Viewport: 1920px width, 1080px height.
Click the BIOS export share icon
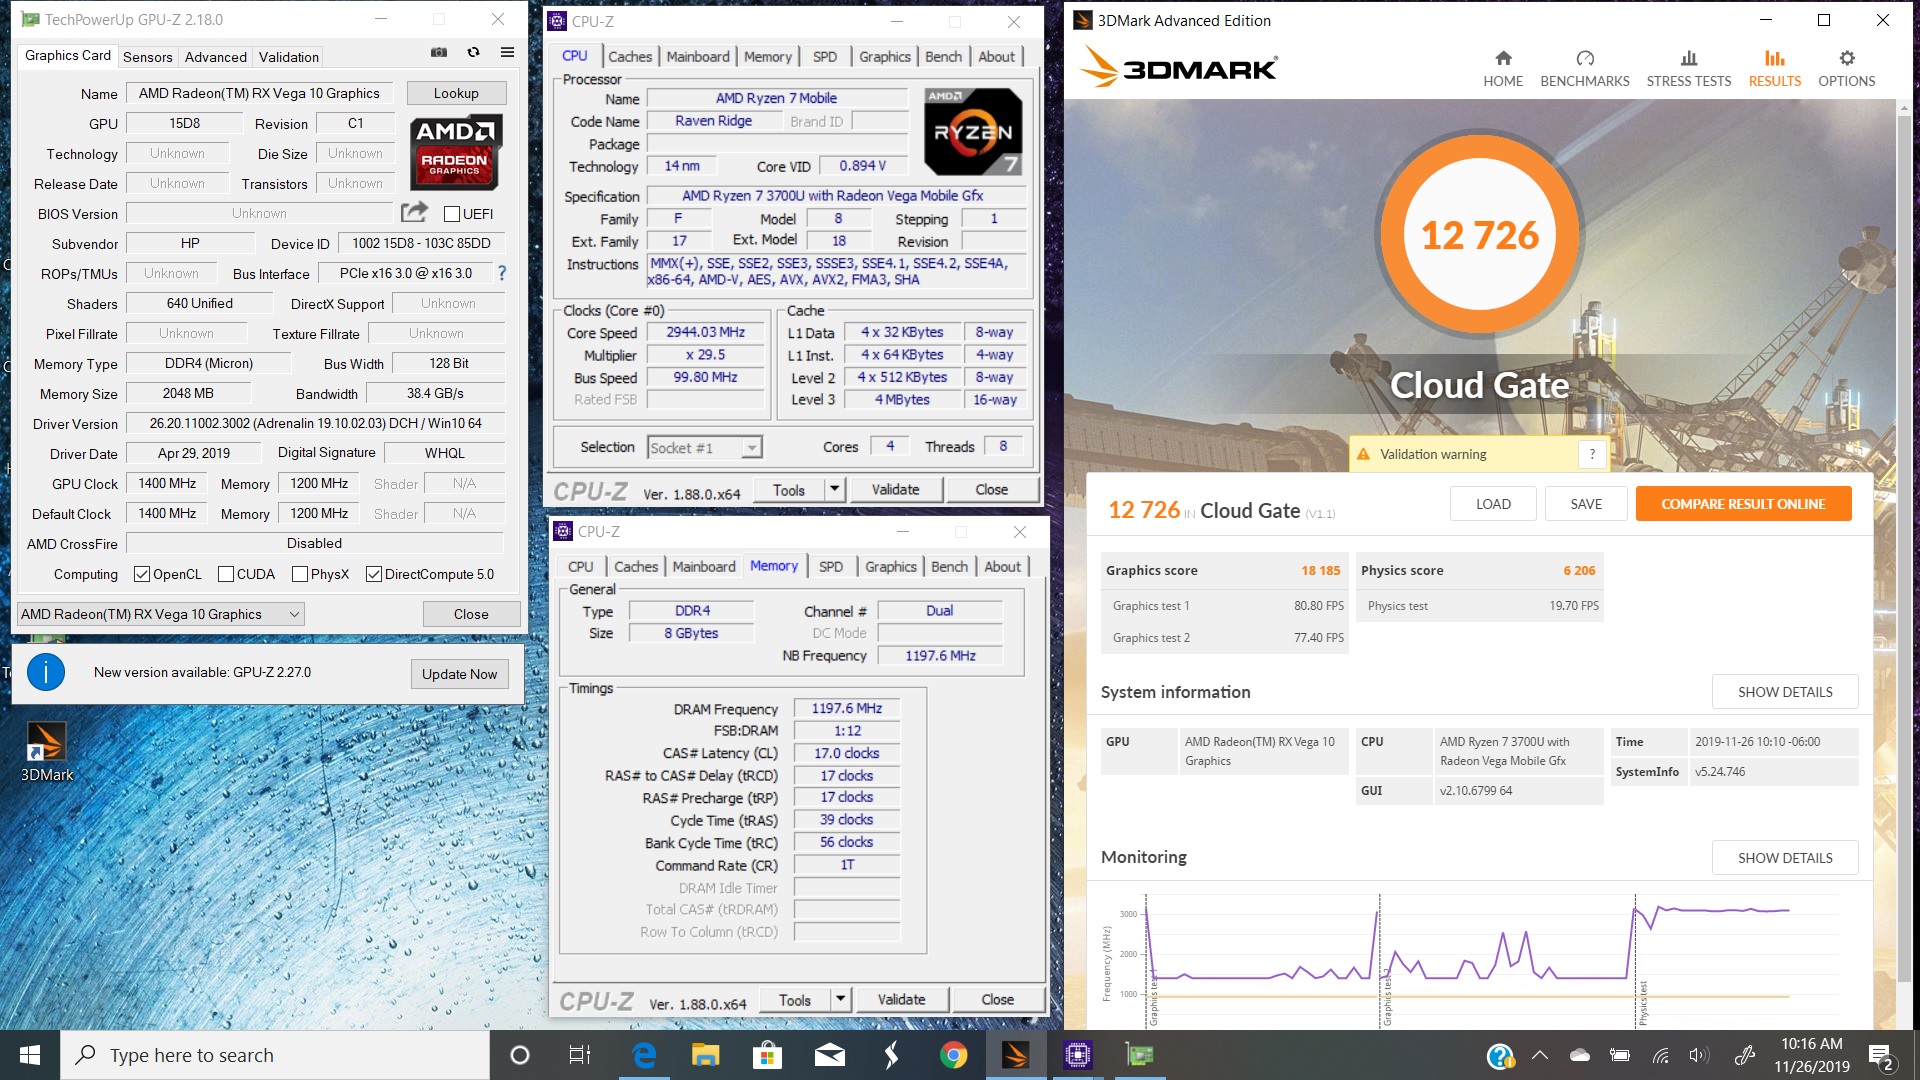(x=414, y=212)
